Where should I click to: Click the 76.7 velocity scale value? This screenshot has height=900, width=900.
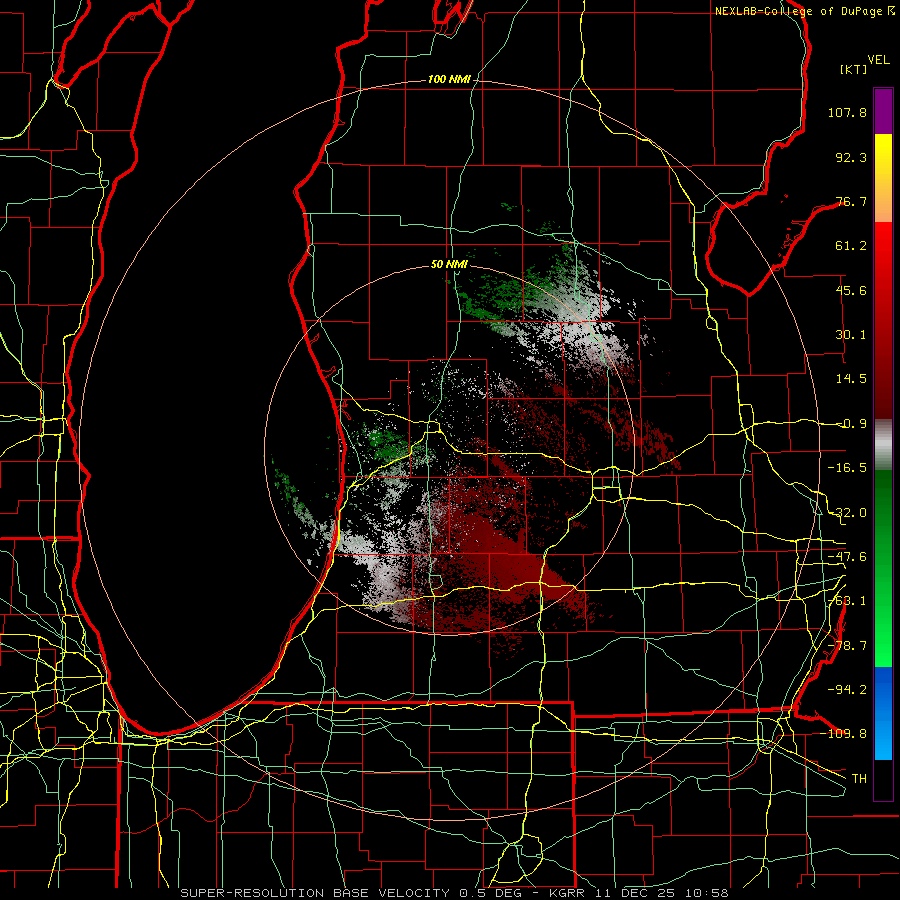pyautogui.click(x=851, y=201)
